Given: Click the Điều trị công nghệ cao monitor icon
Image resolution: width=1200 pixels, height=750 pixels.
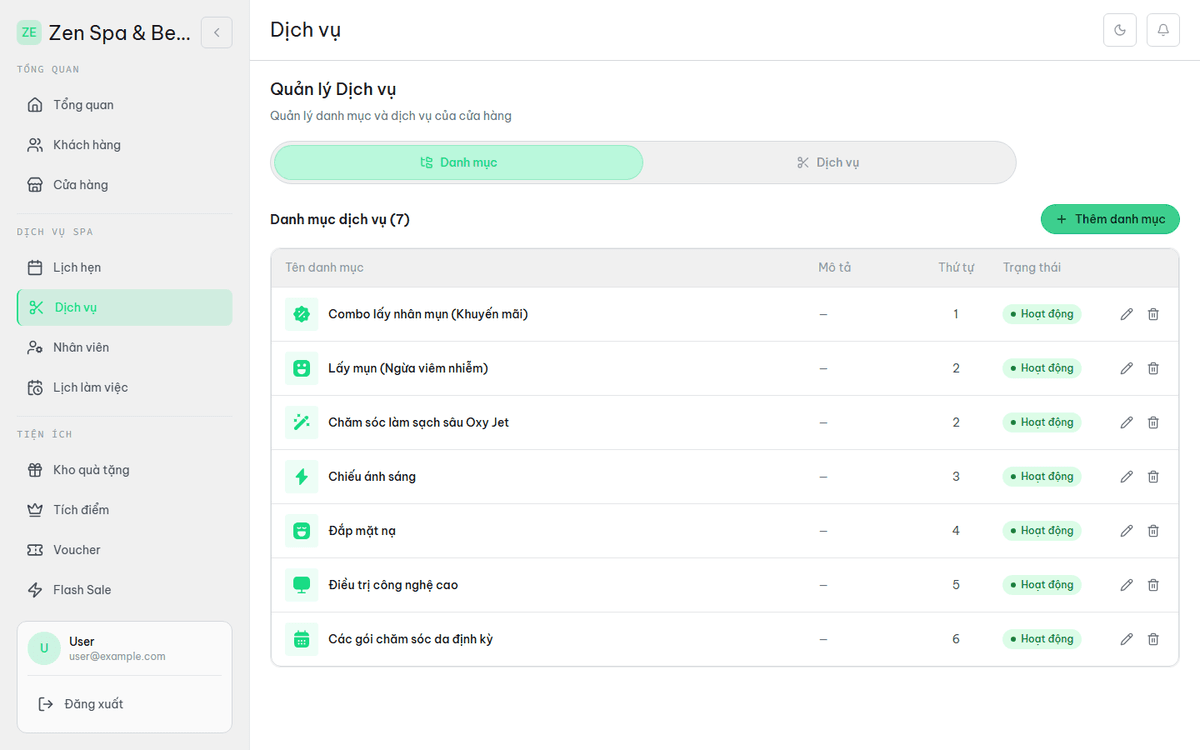Looking at the screenshot, I should (x=301, y=585).
